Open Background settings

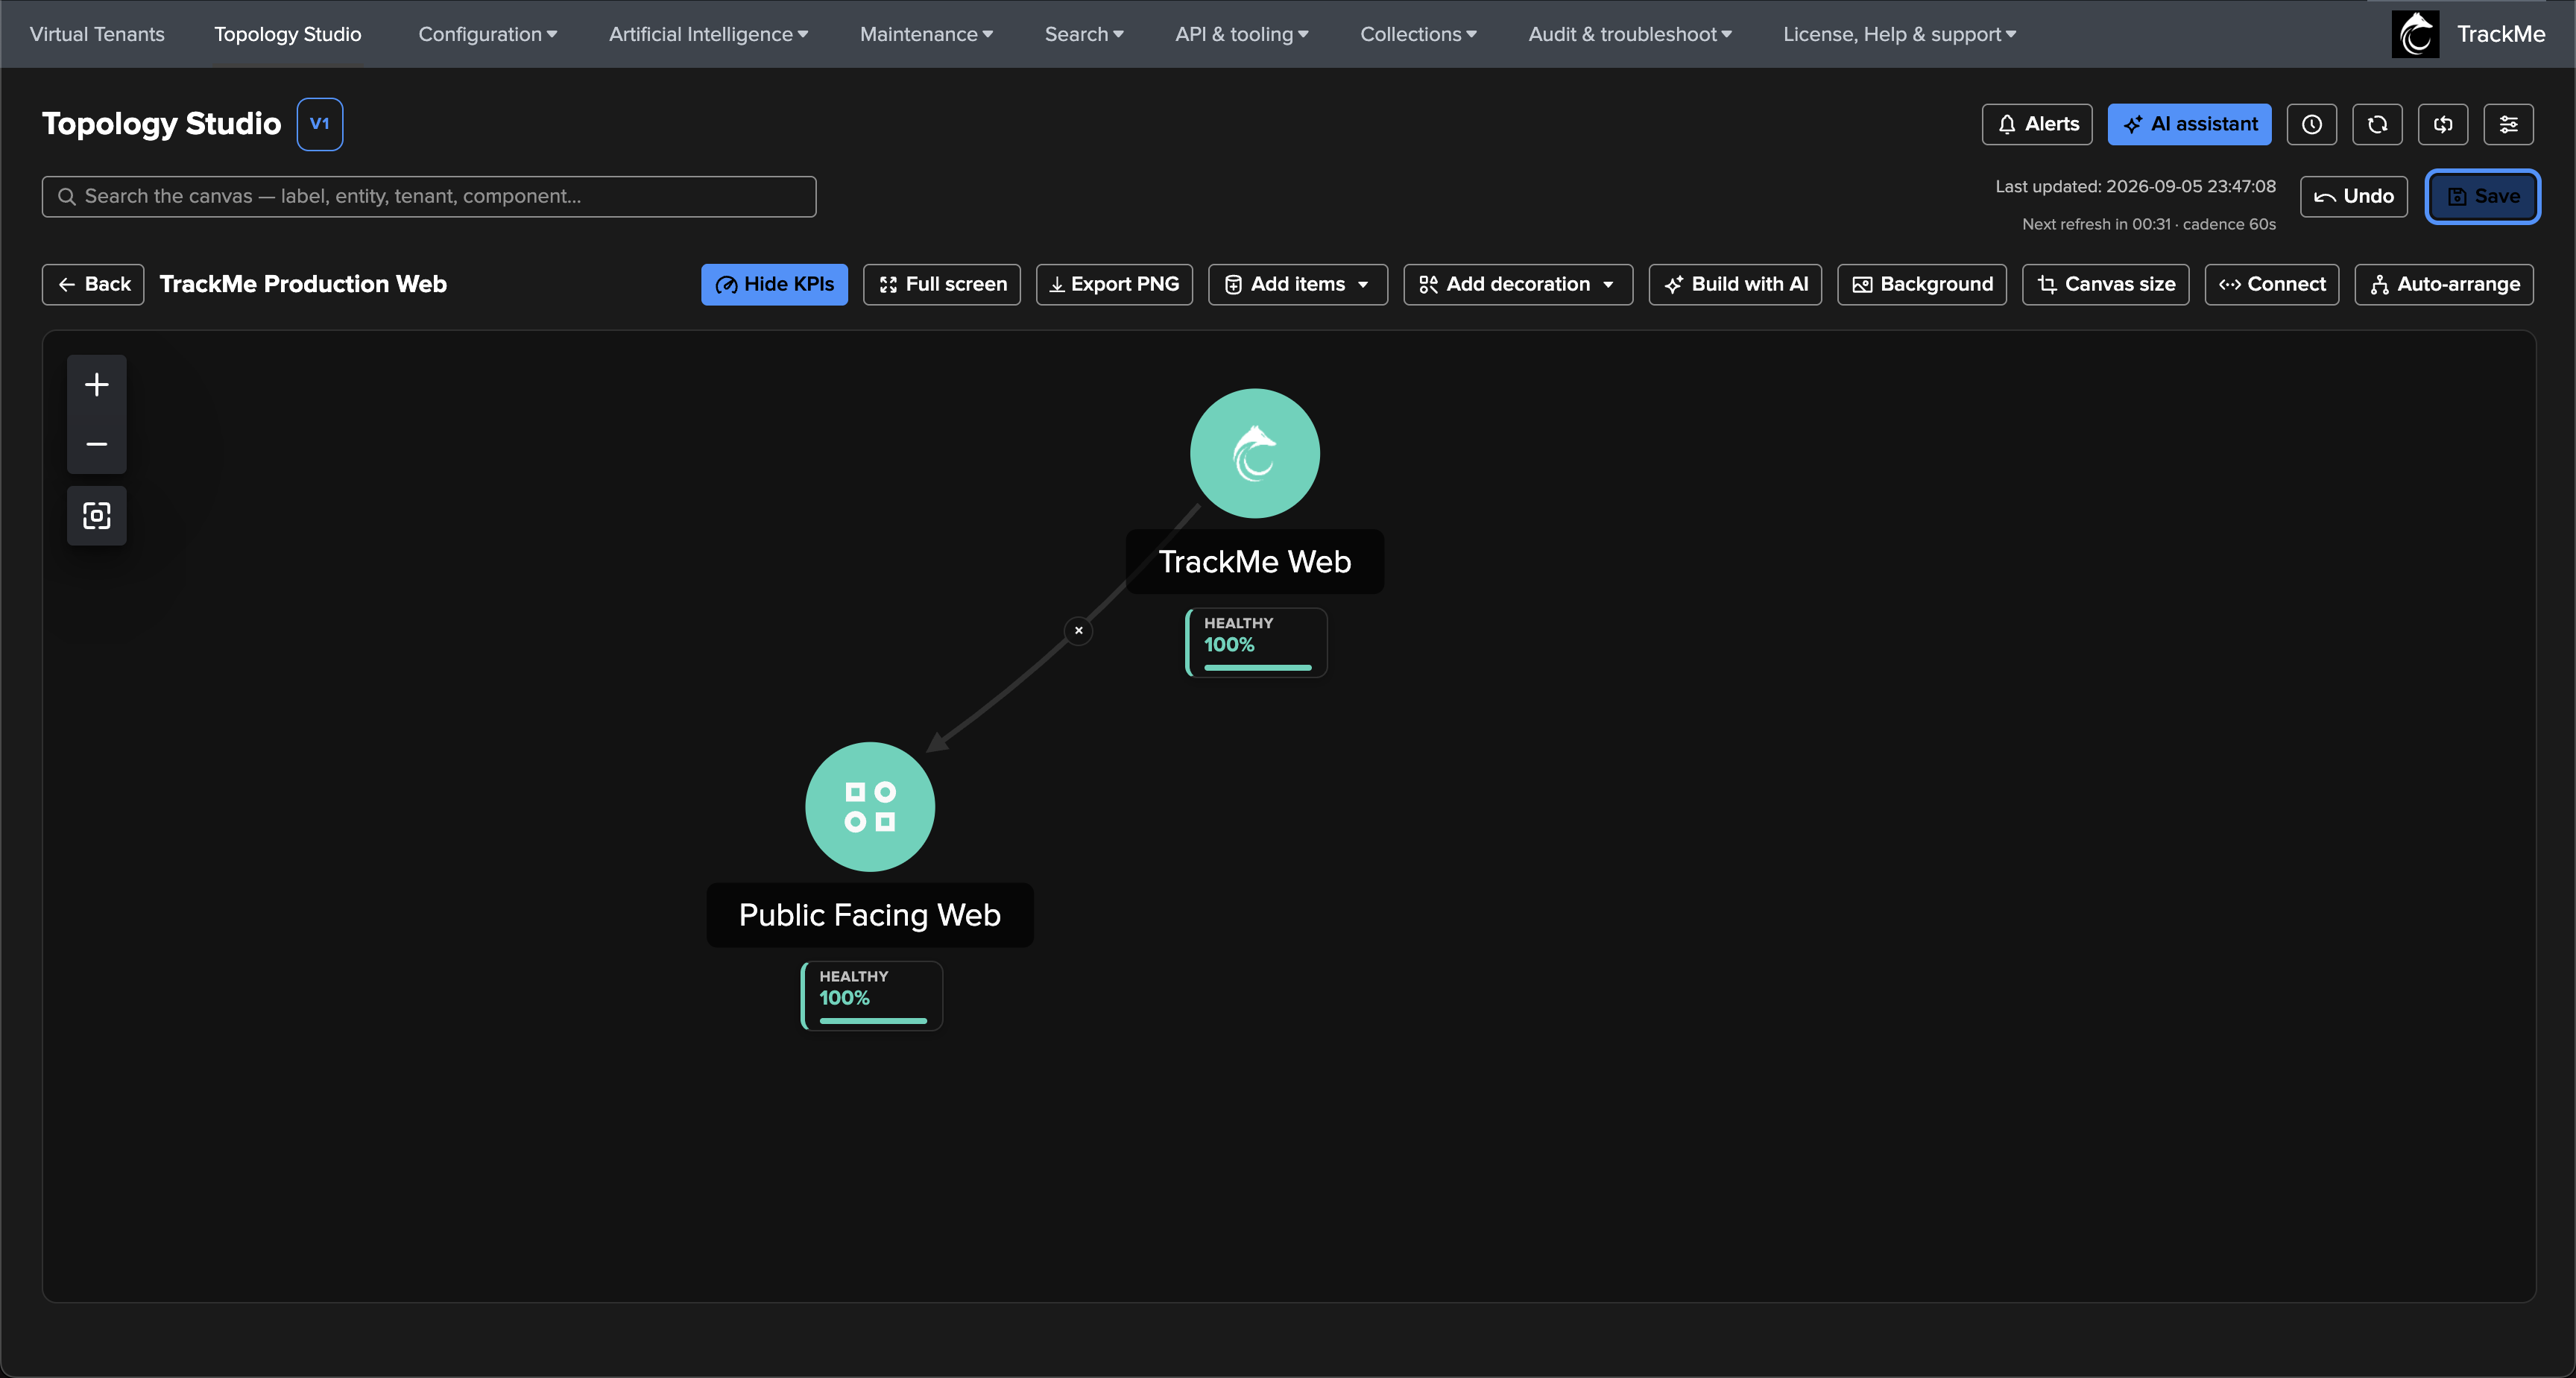[1922, 284]
